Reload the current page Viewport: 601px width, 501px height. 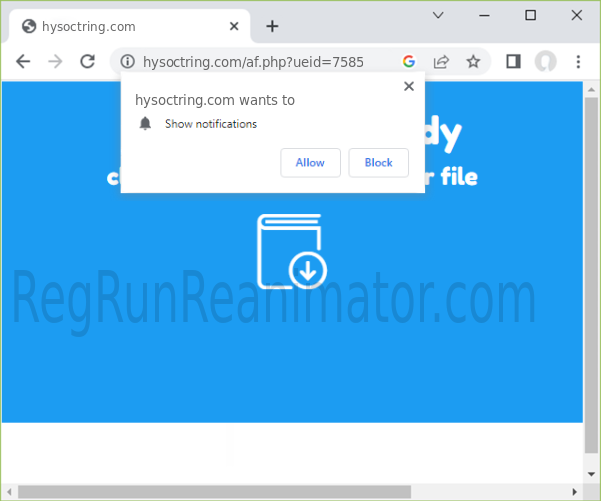click(87, 62)
